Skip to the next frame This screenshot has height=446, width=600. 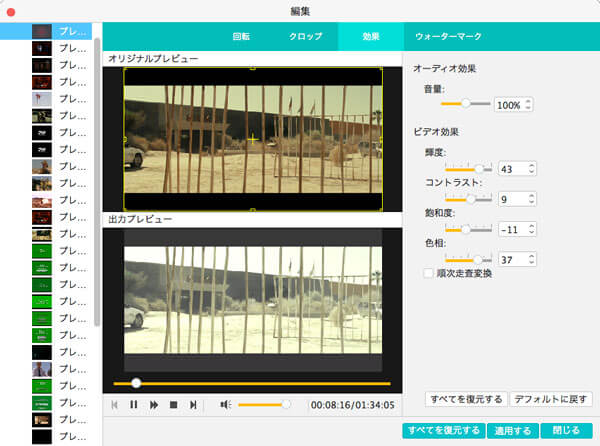click(193, 405)
